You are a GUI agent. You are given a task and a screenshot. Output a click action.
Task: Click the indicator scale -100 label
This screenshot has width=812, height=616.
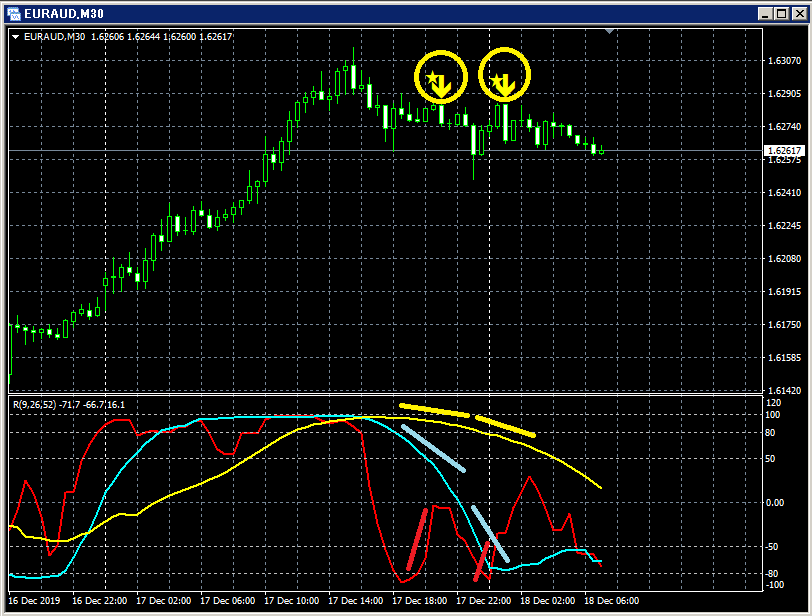(x=775, y=585)
